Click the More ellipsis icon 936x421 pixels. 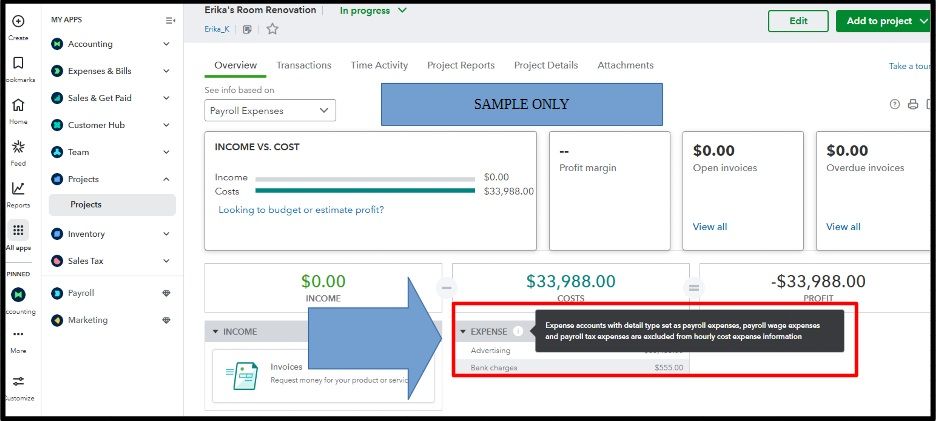click(x=19, y=334)
